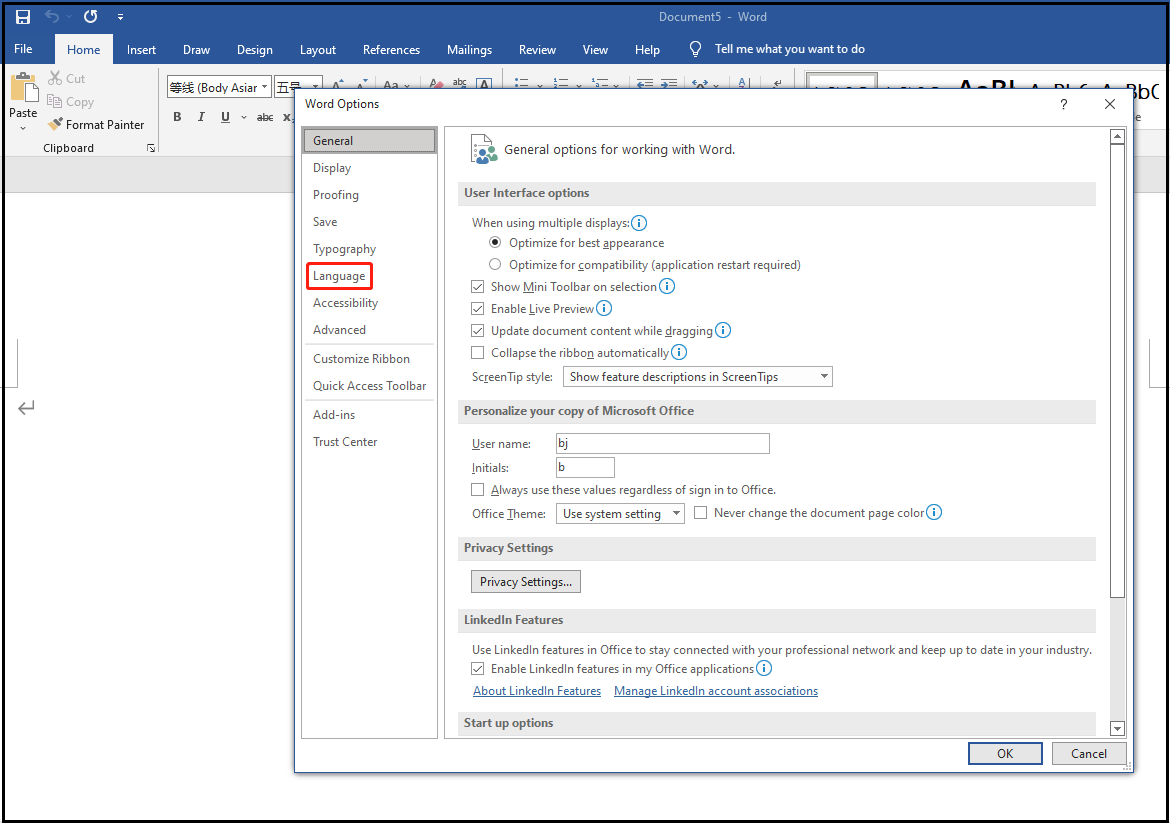The image size is (1170, 823).
Task: Click the Word Options help question mark
Action: [1063, 104]
